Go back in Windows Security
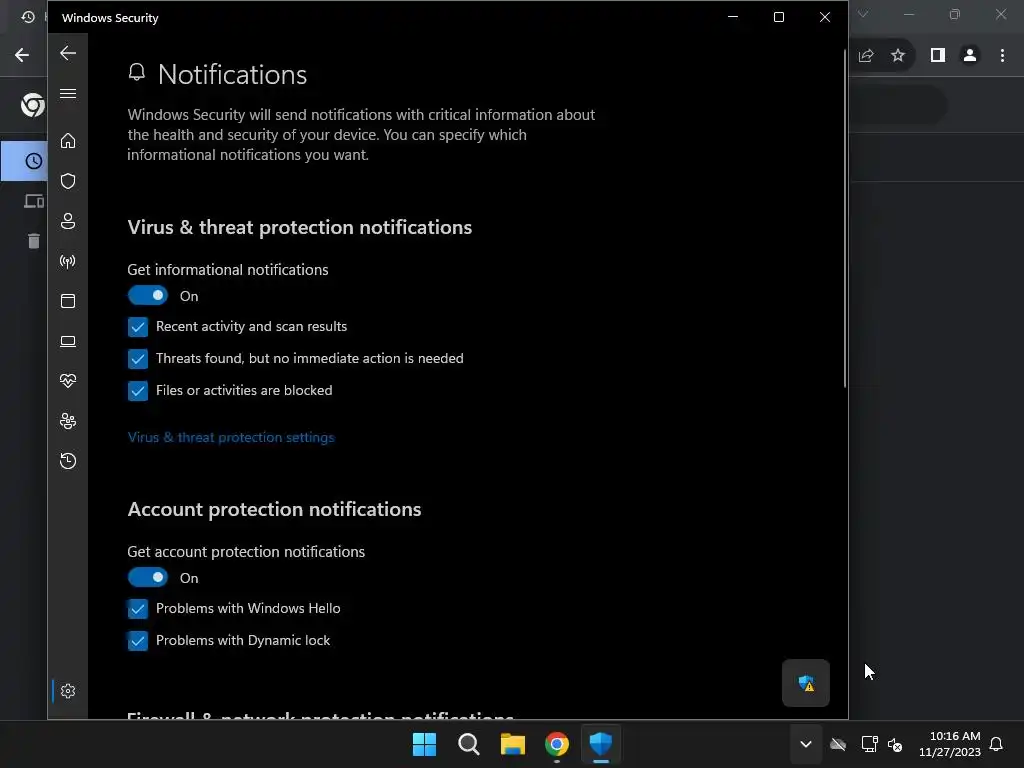This screenshot has height=768, width=1024. [x=68, y=53]
